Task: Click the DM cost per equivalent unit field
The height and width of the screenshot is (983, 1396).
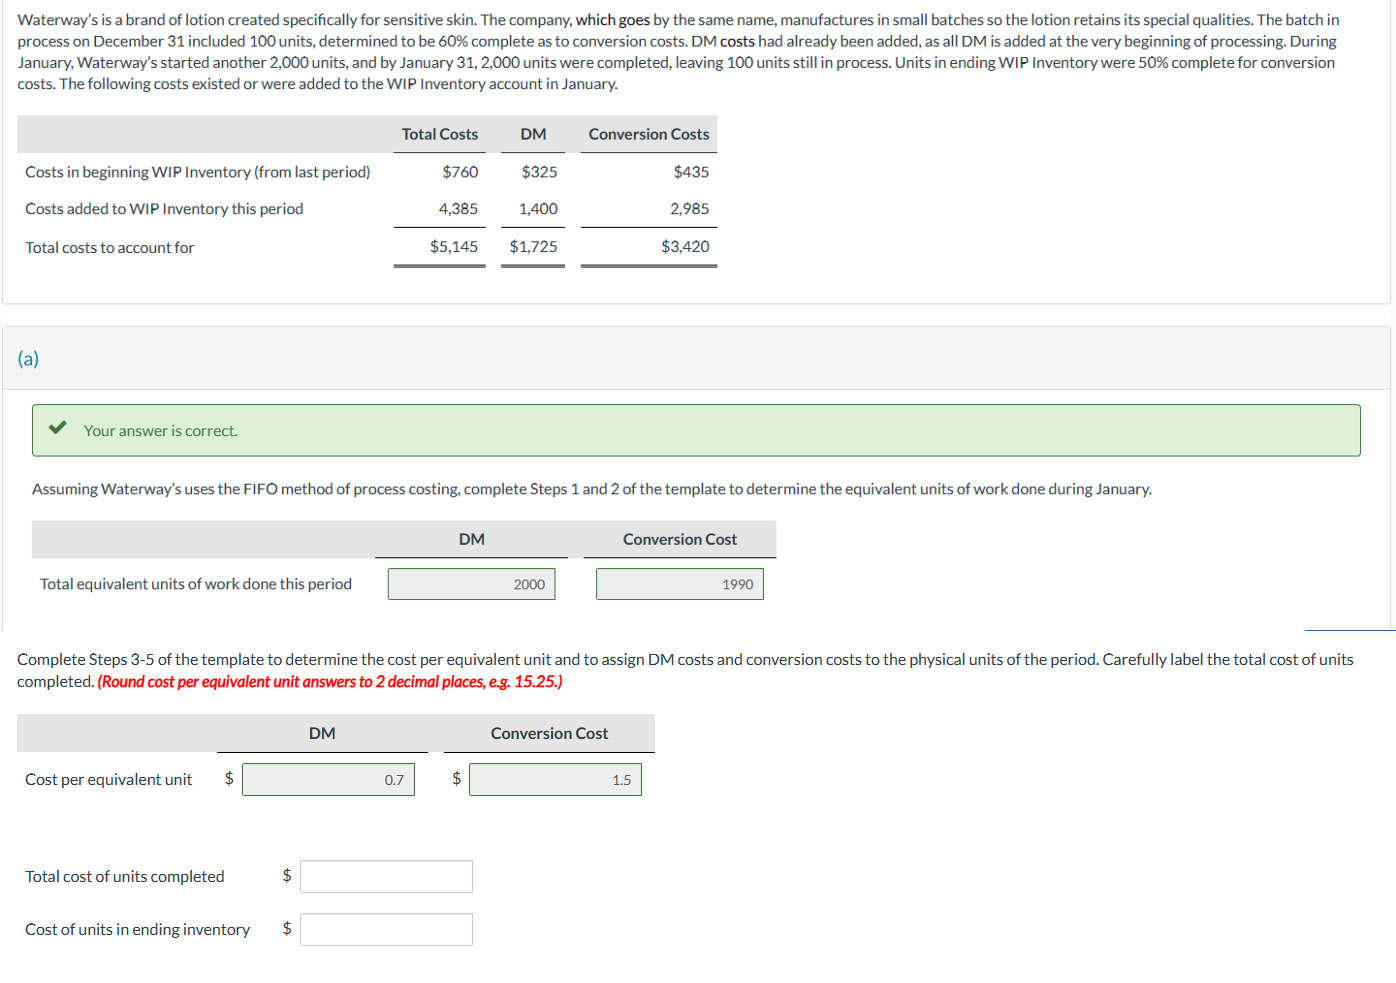Action: coord(328,778)
